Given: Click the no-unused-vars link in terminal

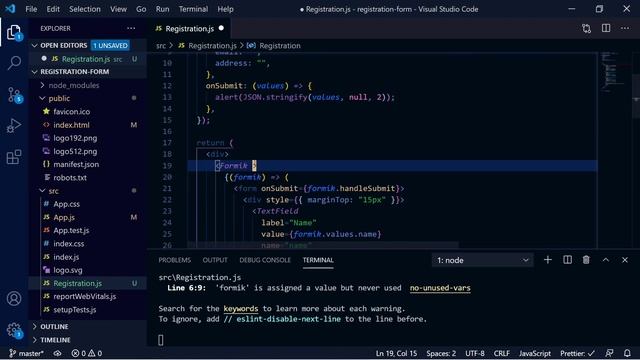Looking at the screenshot, I should (440, 288).
